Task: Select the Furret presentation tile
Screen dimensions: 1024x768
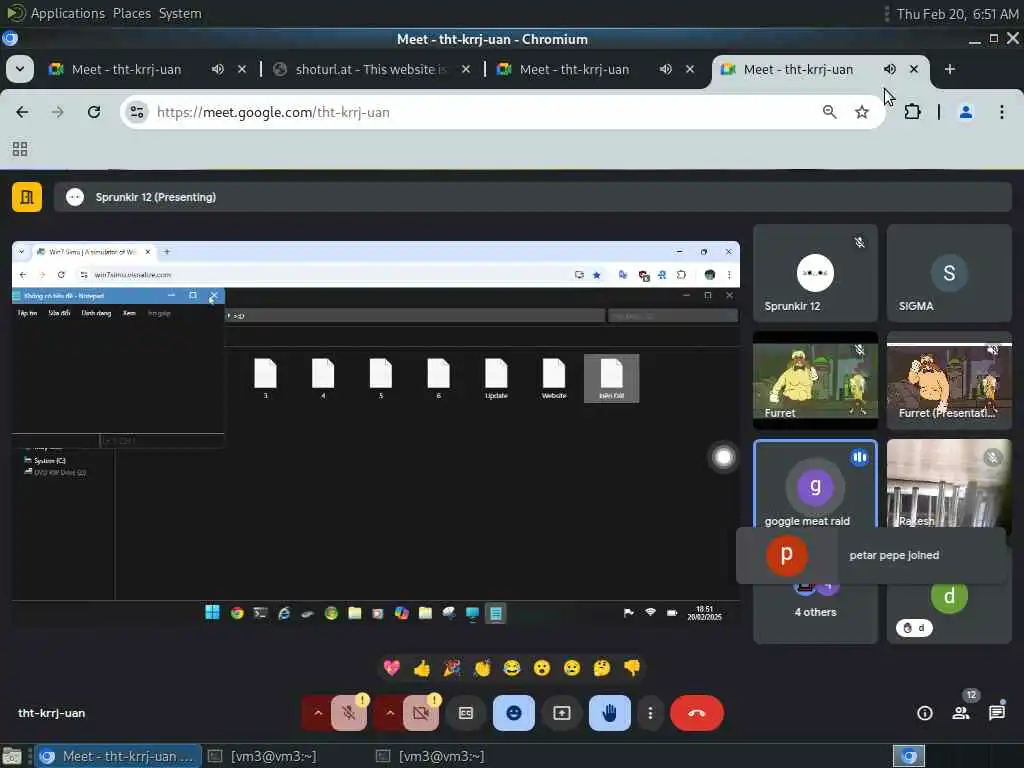Action: 949,380
